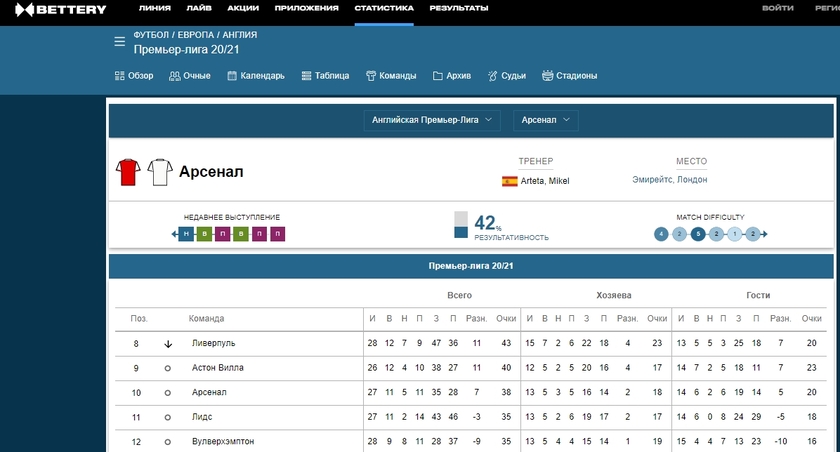Click the Команда column header
Viewport: 840px width, 452px height.
pos(206,319)
